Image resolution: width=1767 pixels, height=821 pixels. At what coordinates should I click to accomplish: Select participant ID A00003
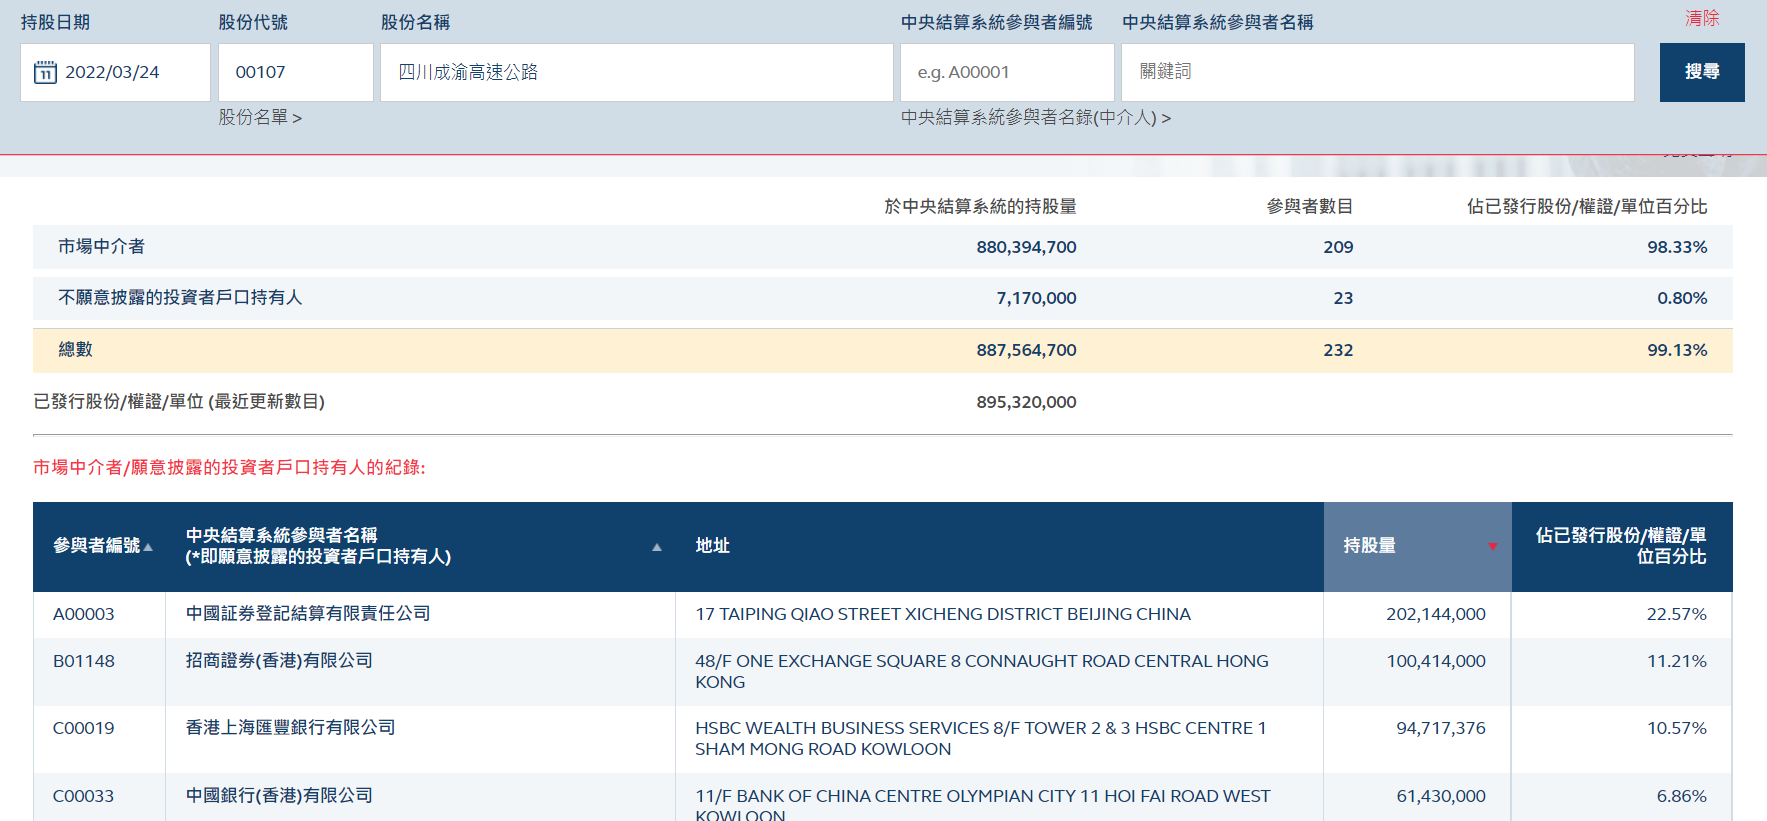click(84, 614)
